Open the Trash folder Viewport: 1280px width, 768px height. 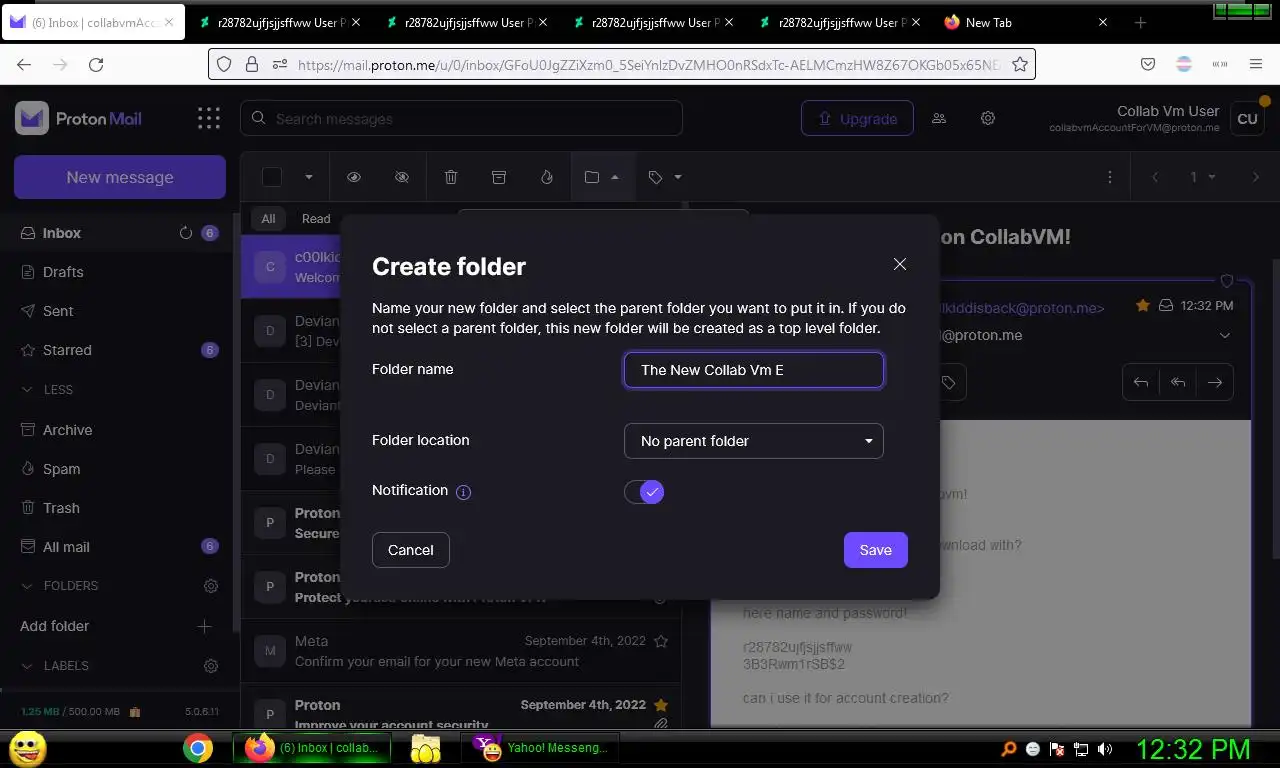pyautogui.click(x=61, y=508)
